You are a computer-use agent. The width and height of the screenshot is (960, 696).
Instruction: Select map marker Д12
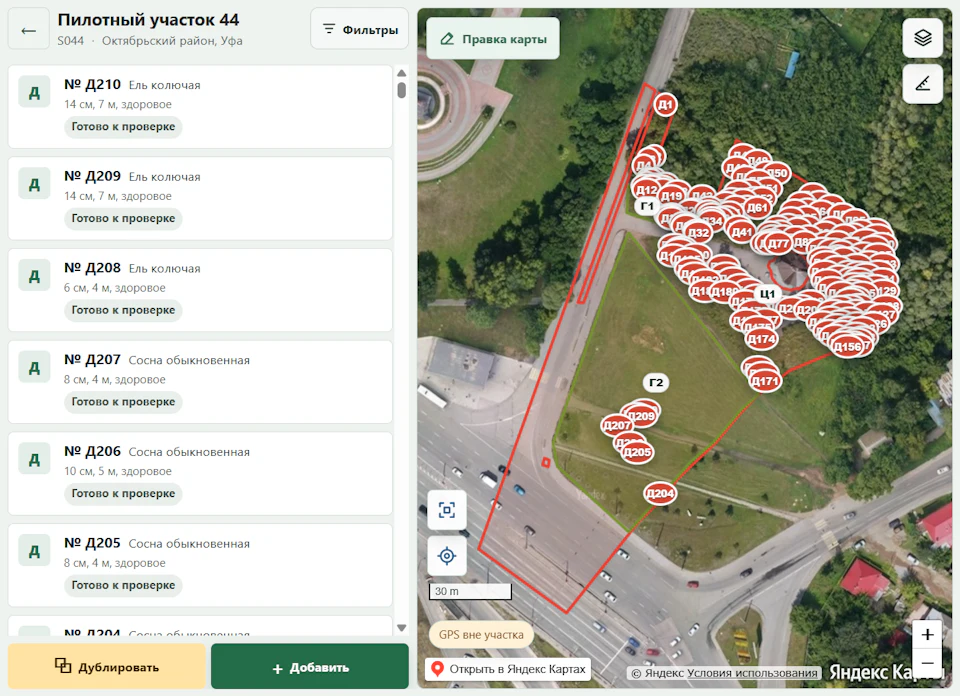click(647, 189)
